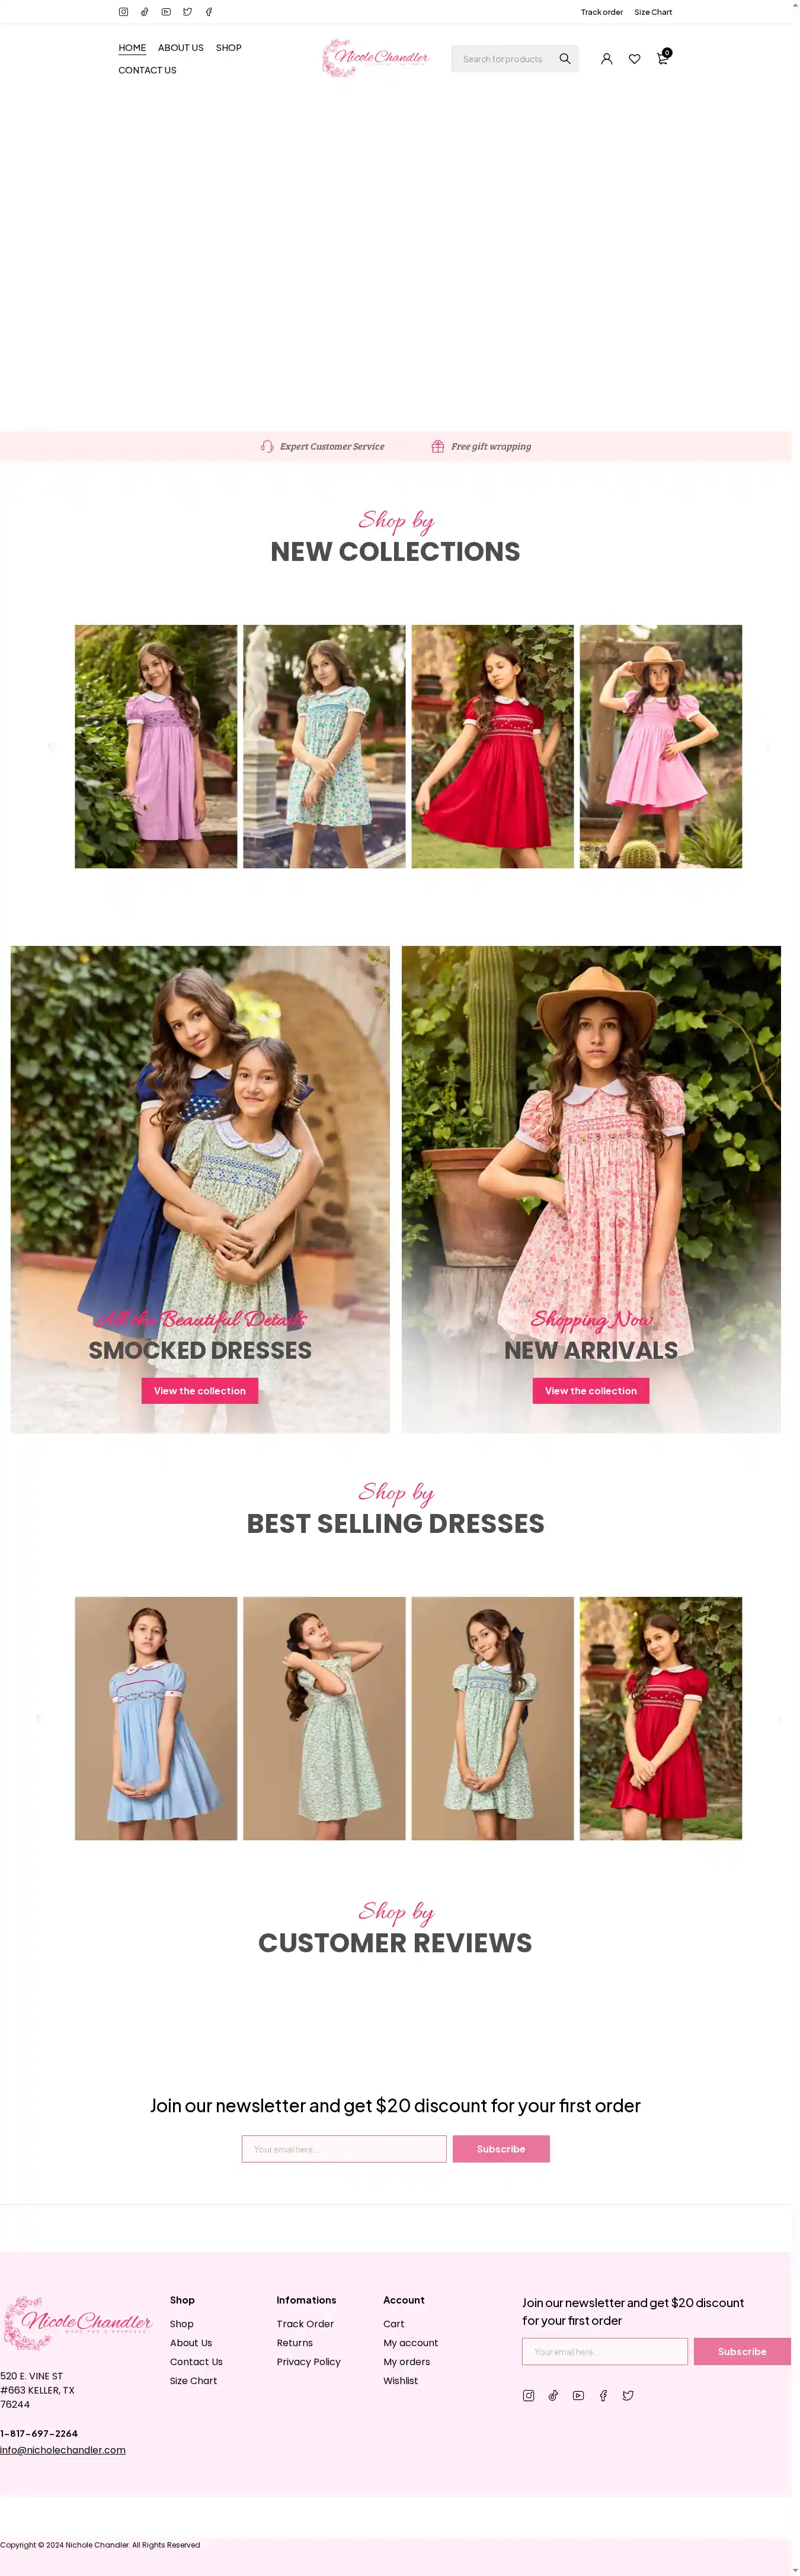
Task: Open the ABOUT US menu item
Action: point(181,48)
